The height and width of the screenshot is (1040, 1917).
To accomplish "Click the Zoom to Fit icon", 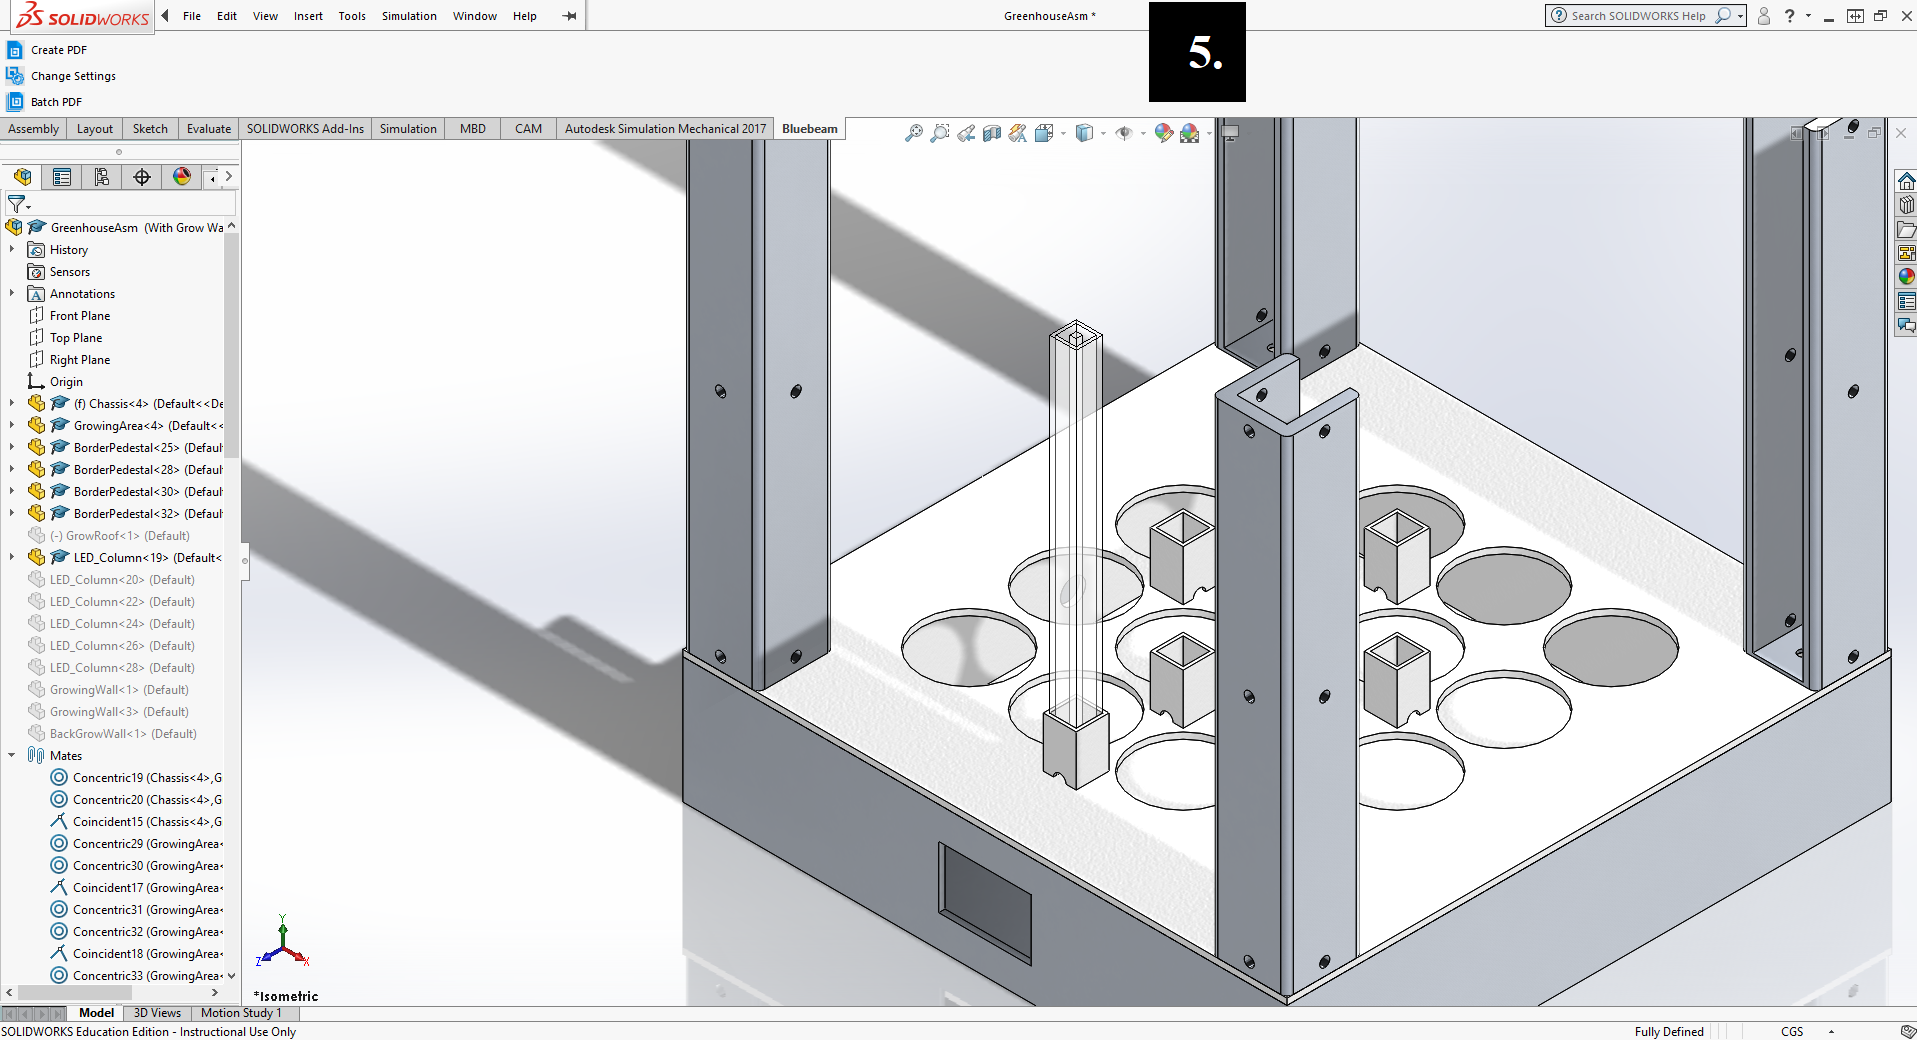I will 913,133.
